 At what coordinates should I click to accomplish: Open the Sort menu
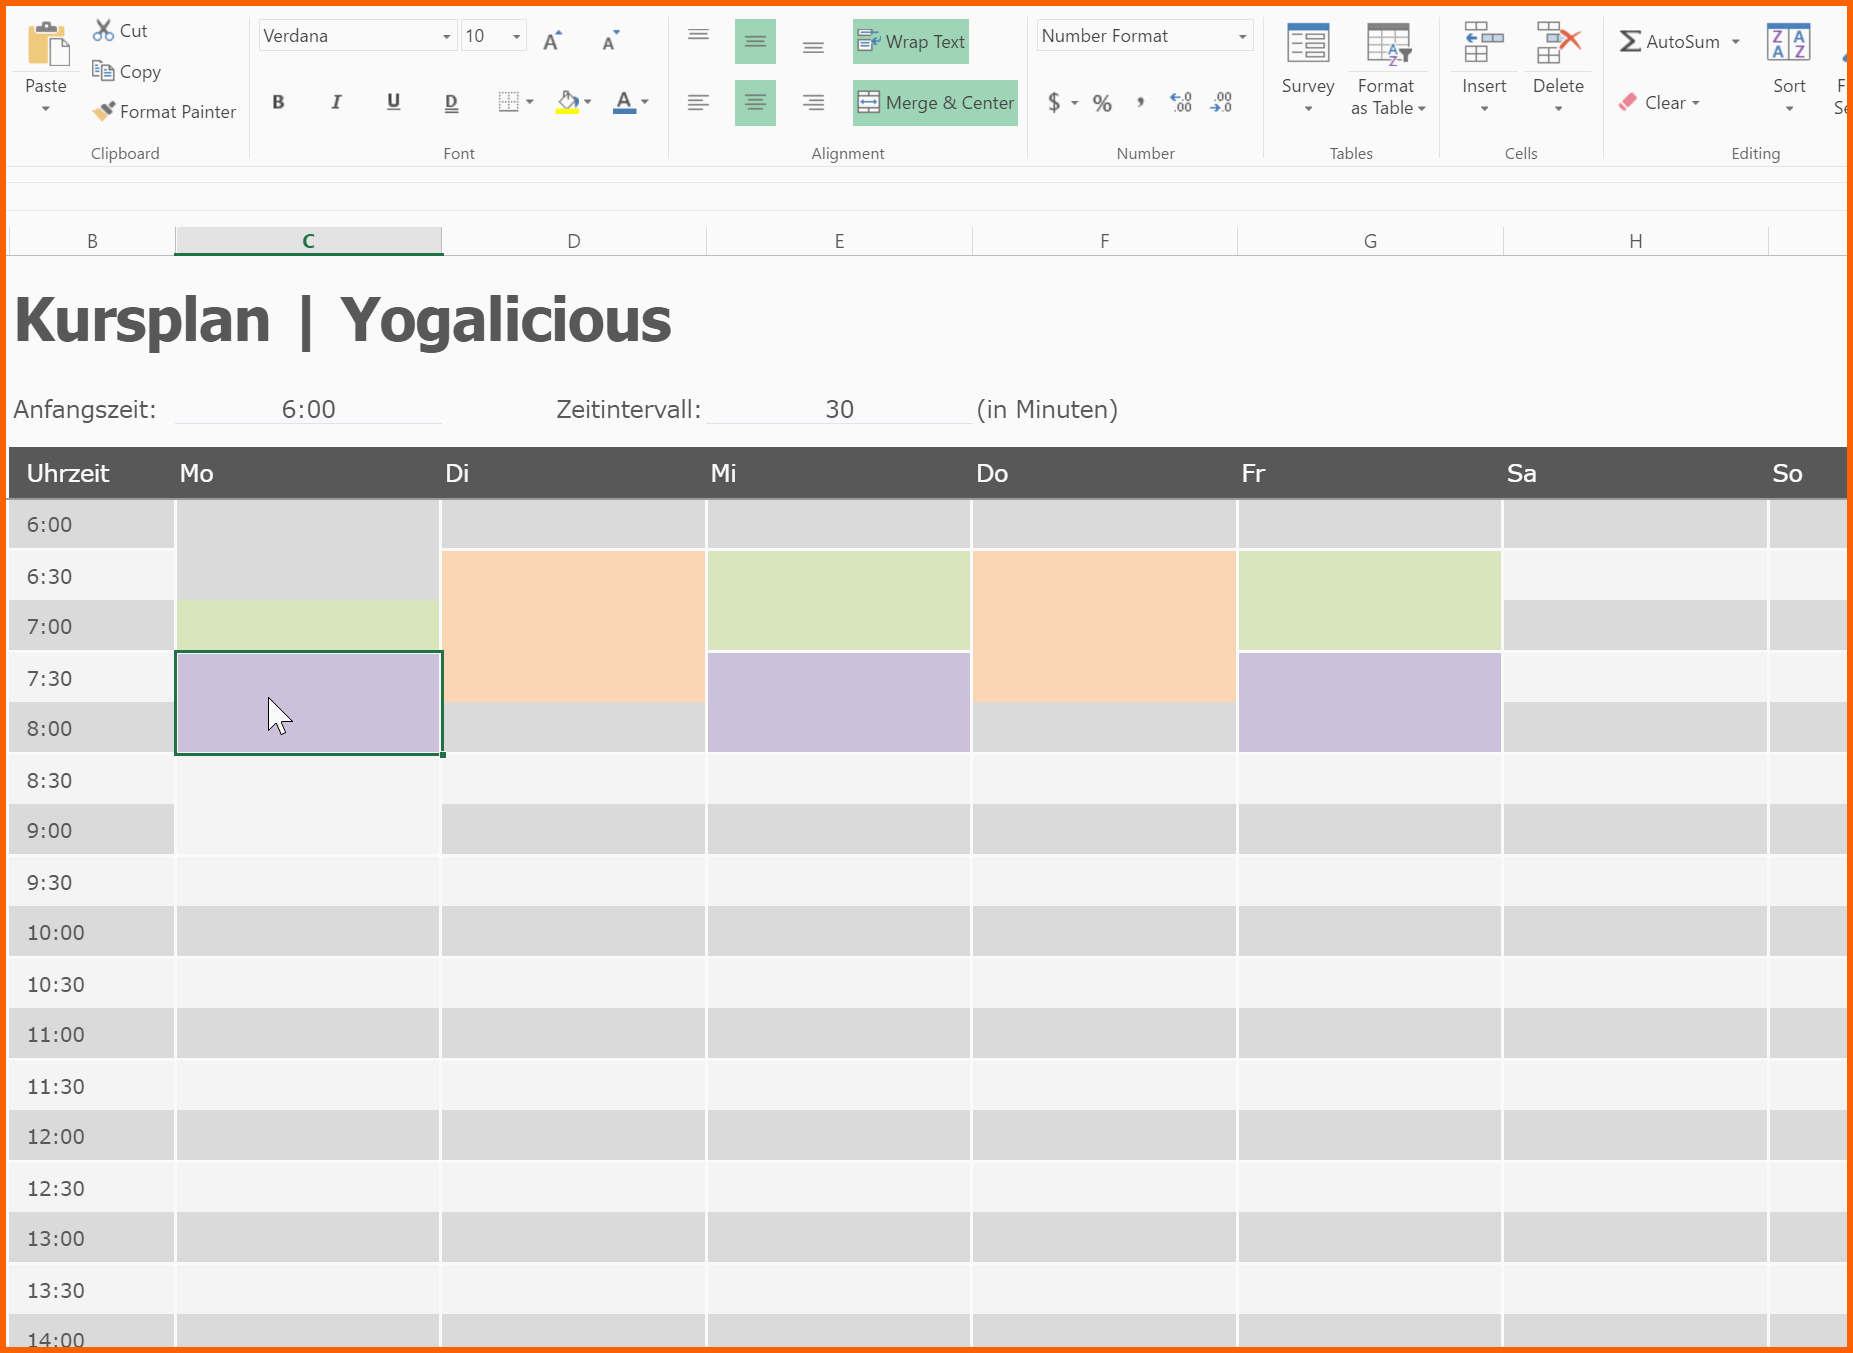click(x=1789, y=68)
